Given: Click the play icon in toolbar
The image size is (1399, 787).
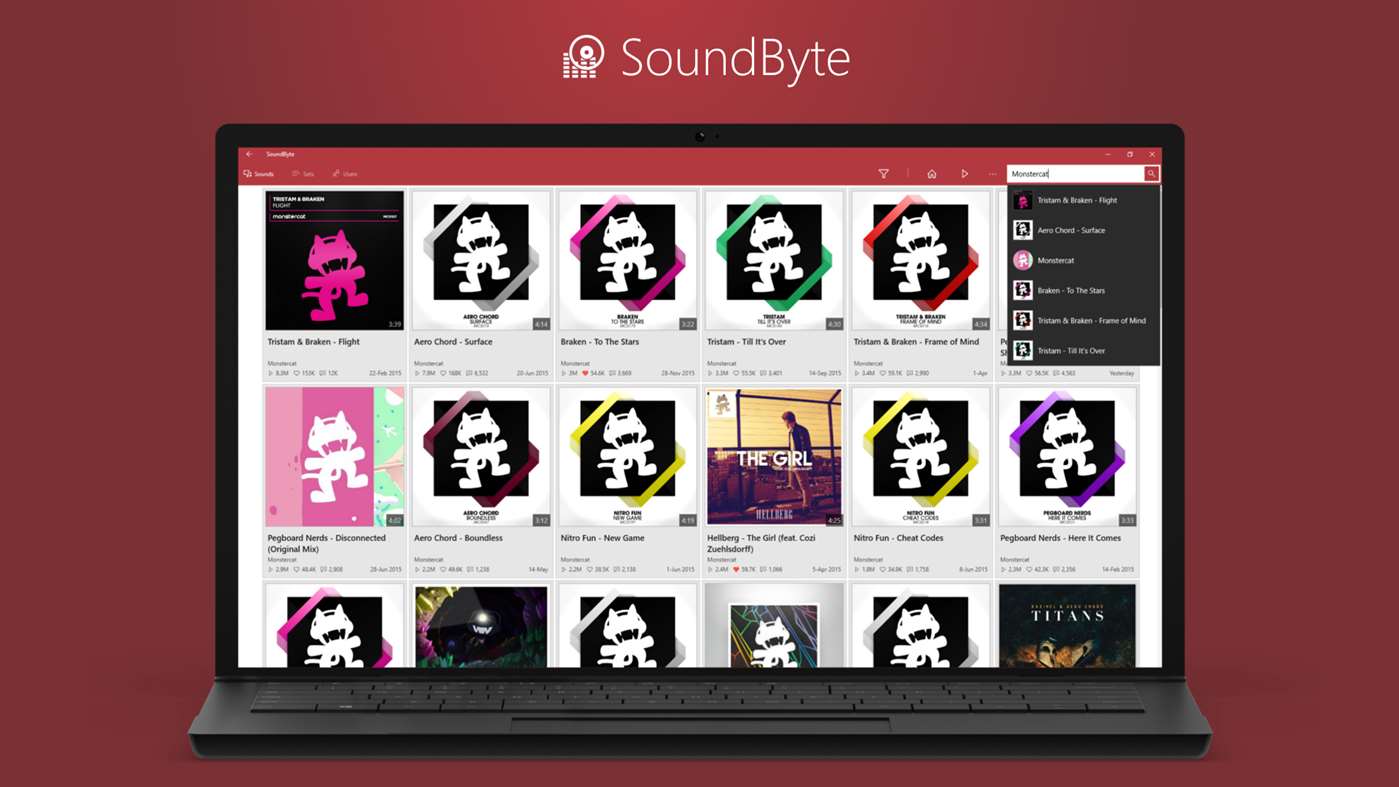Looking at the screenshot, I should click(x=964, y=174).
